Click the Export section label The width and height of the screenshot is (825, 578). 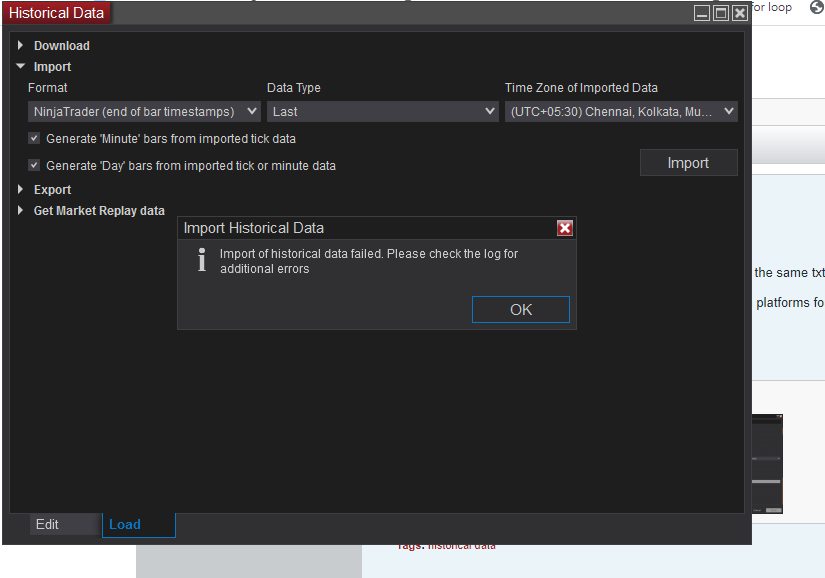52,190
